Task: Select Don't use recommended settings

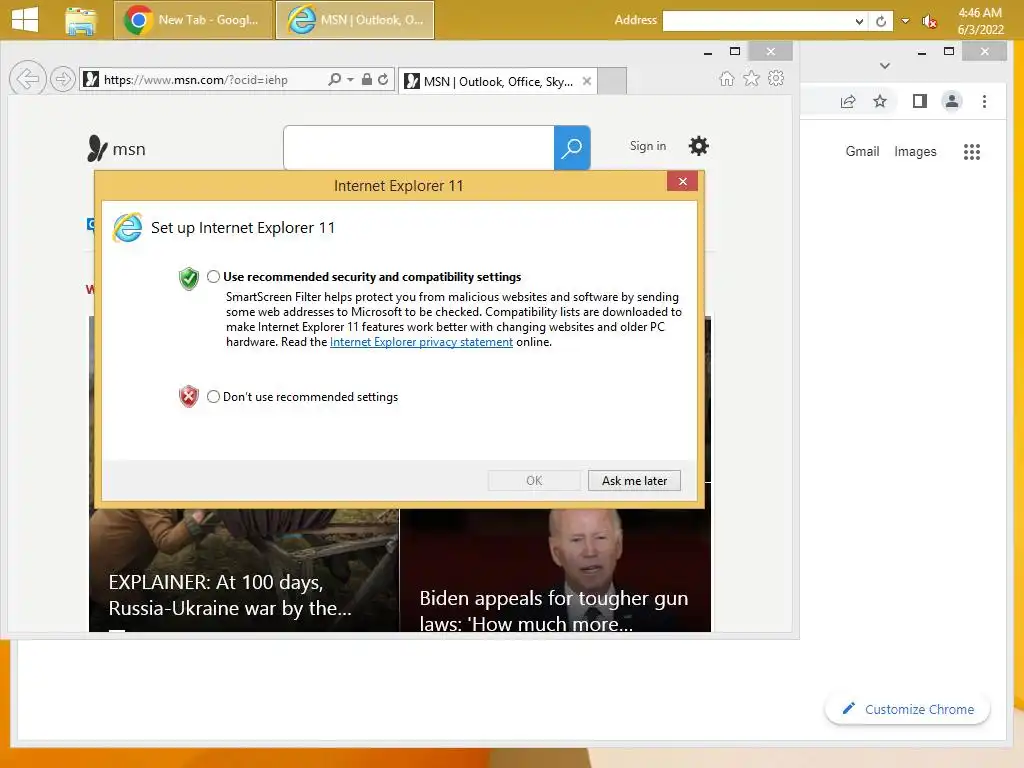Action: tap(214, 397)
